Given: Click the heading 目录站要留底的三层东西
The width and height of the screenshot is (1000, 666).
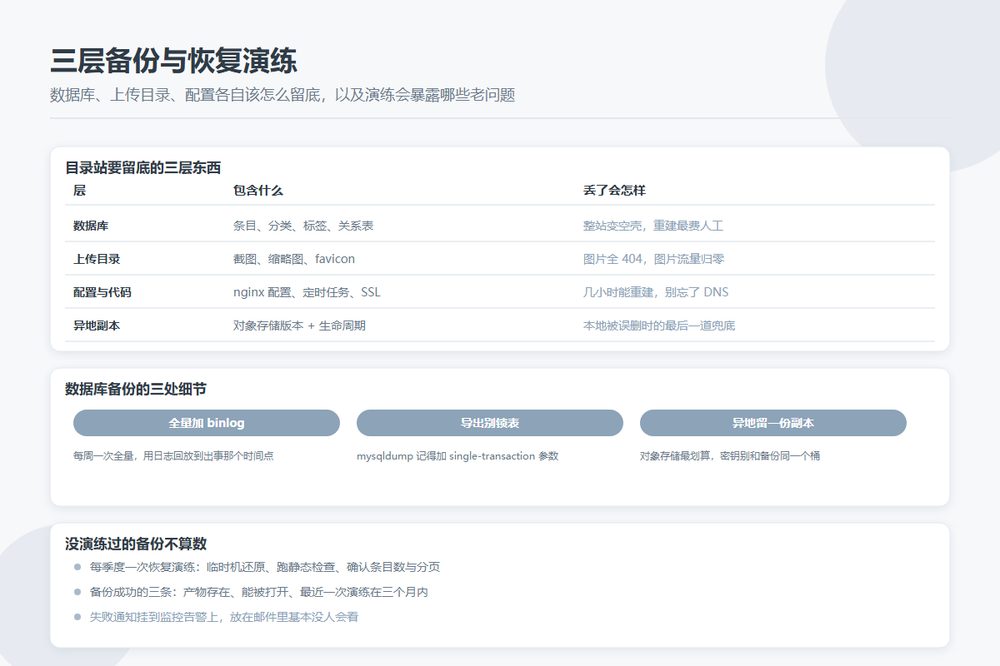Looking at the screenshot, I should [x=143, y=168].
